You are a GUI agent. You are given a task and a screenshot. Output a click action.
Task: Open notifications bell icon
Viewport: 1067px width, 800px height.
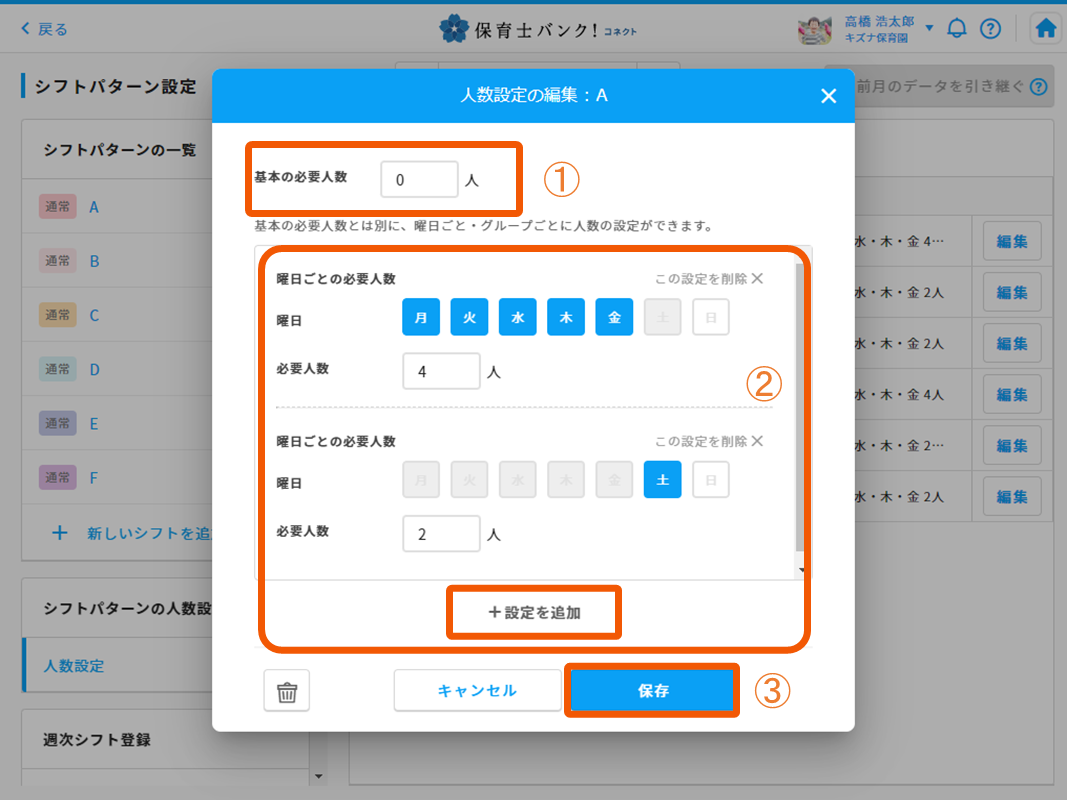point(957,28)
